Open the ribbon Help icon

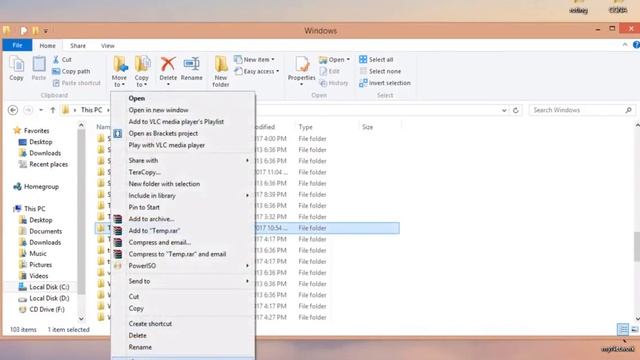pyautogui.click(x=636, y=45)
